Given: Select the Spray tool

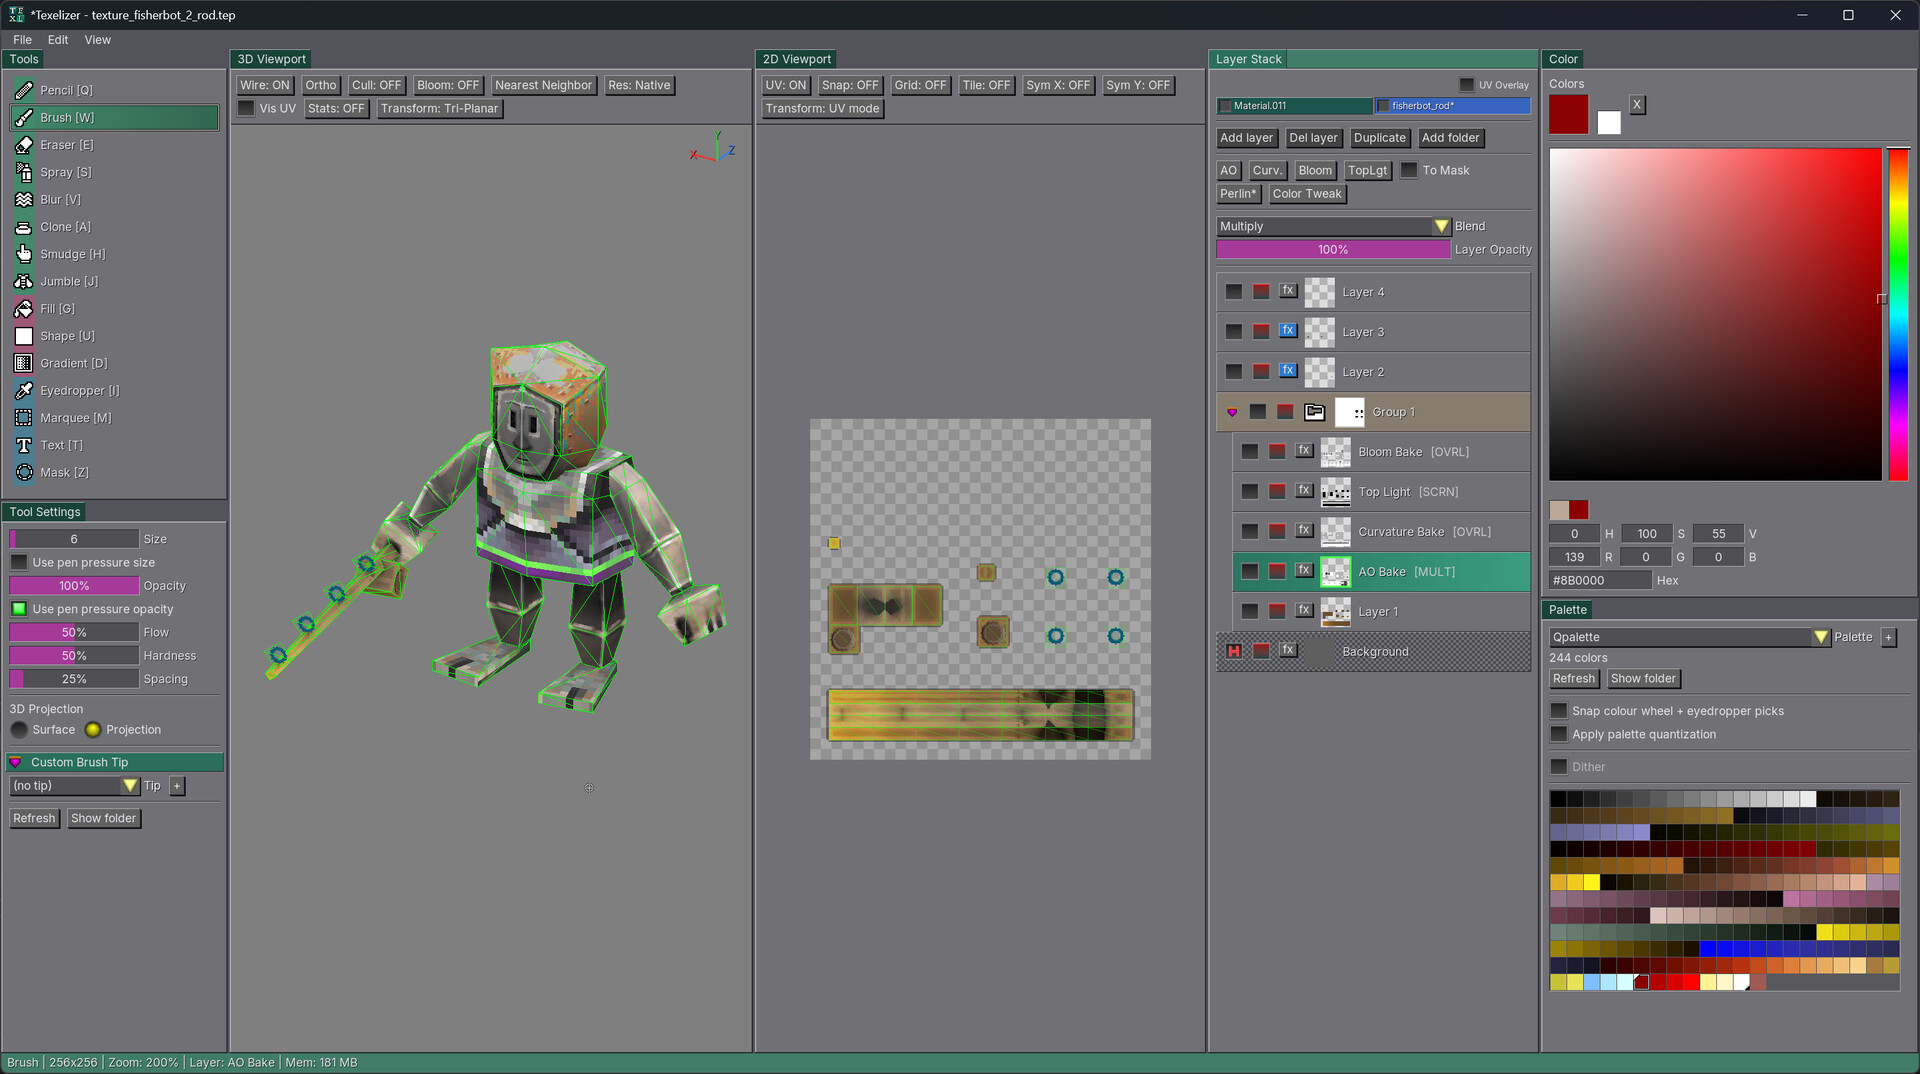Looking at the screenshot, I should 114,172.
